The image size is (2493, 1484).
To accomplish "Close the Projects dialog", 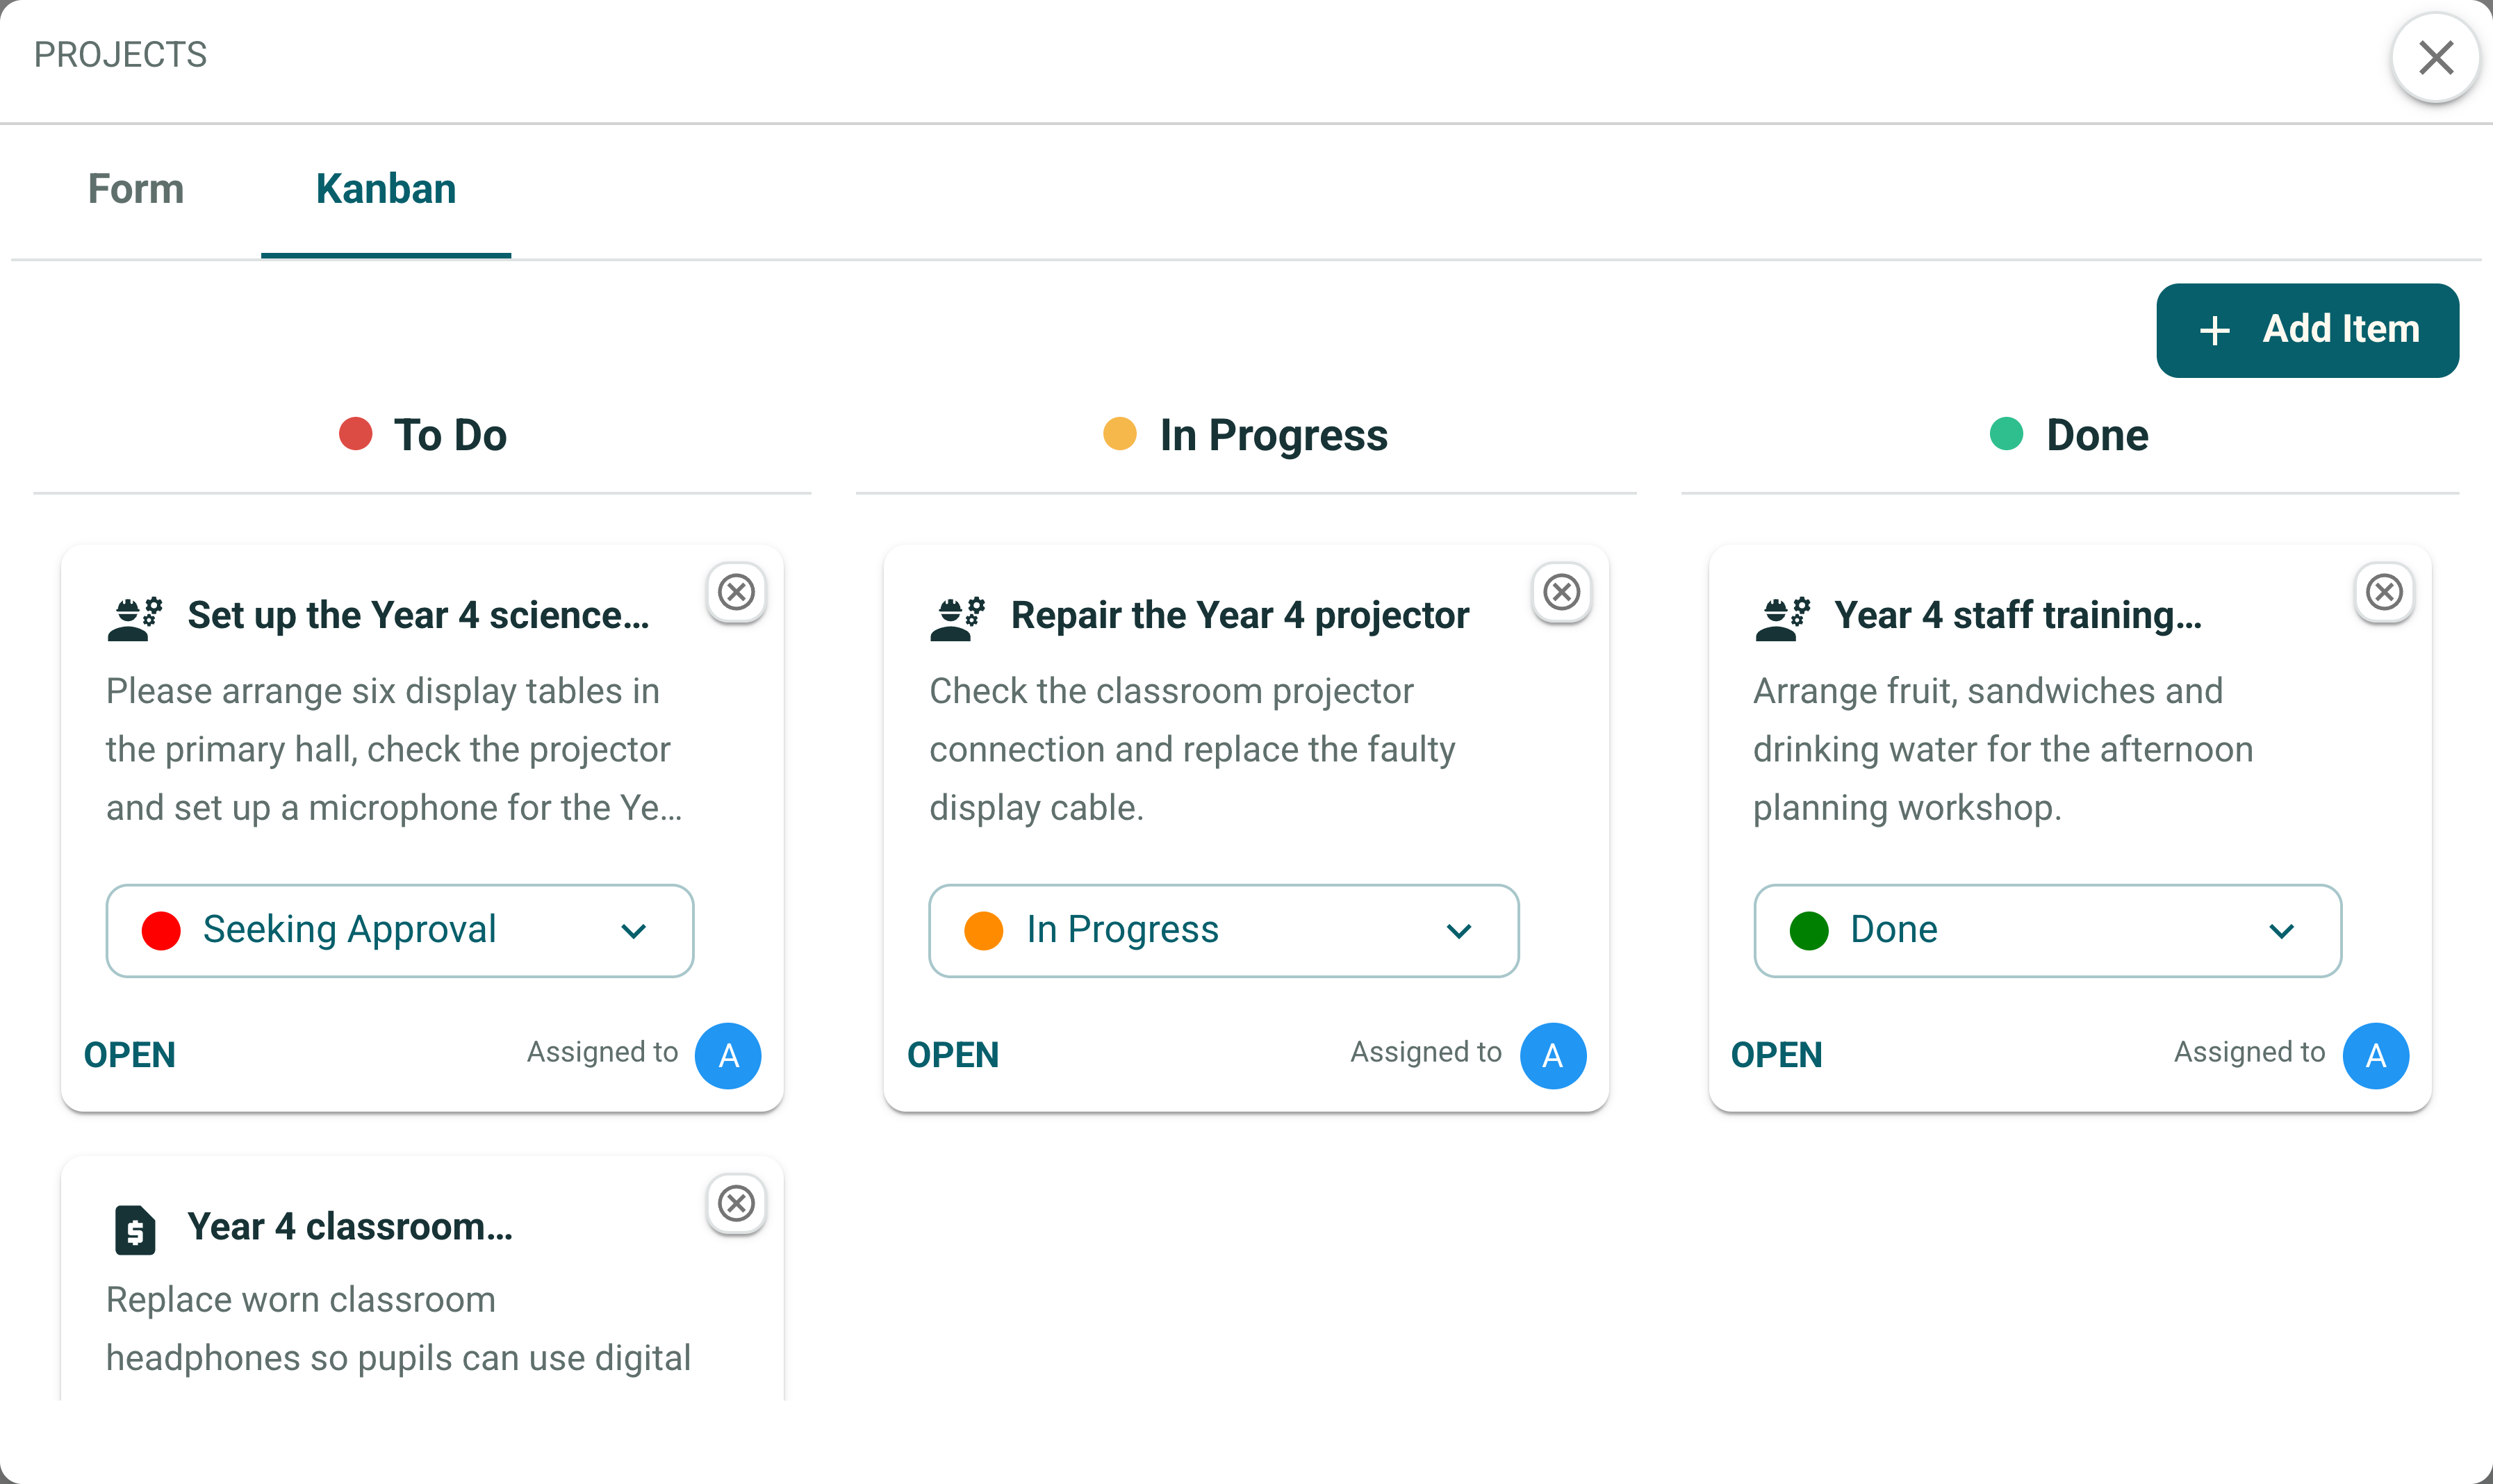I will 2435,57.
